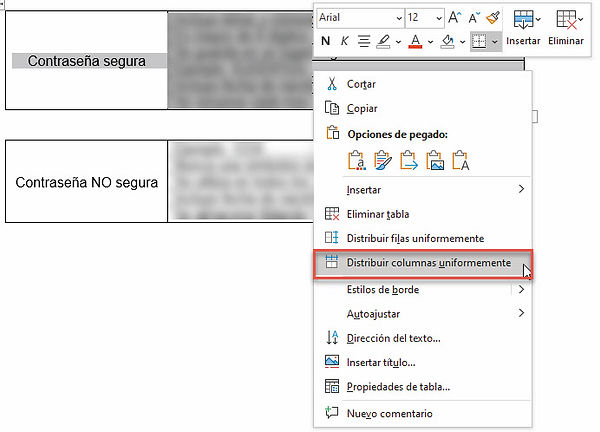
Task: Toggle Italic (K) formatting
Action: point(344,41)
